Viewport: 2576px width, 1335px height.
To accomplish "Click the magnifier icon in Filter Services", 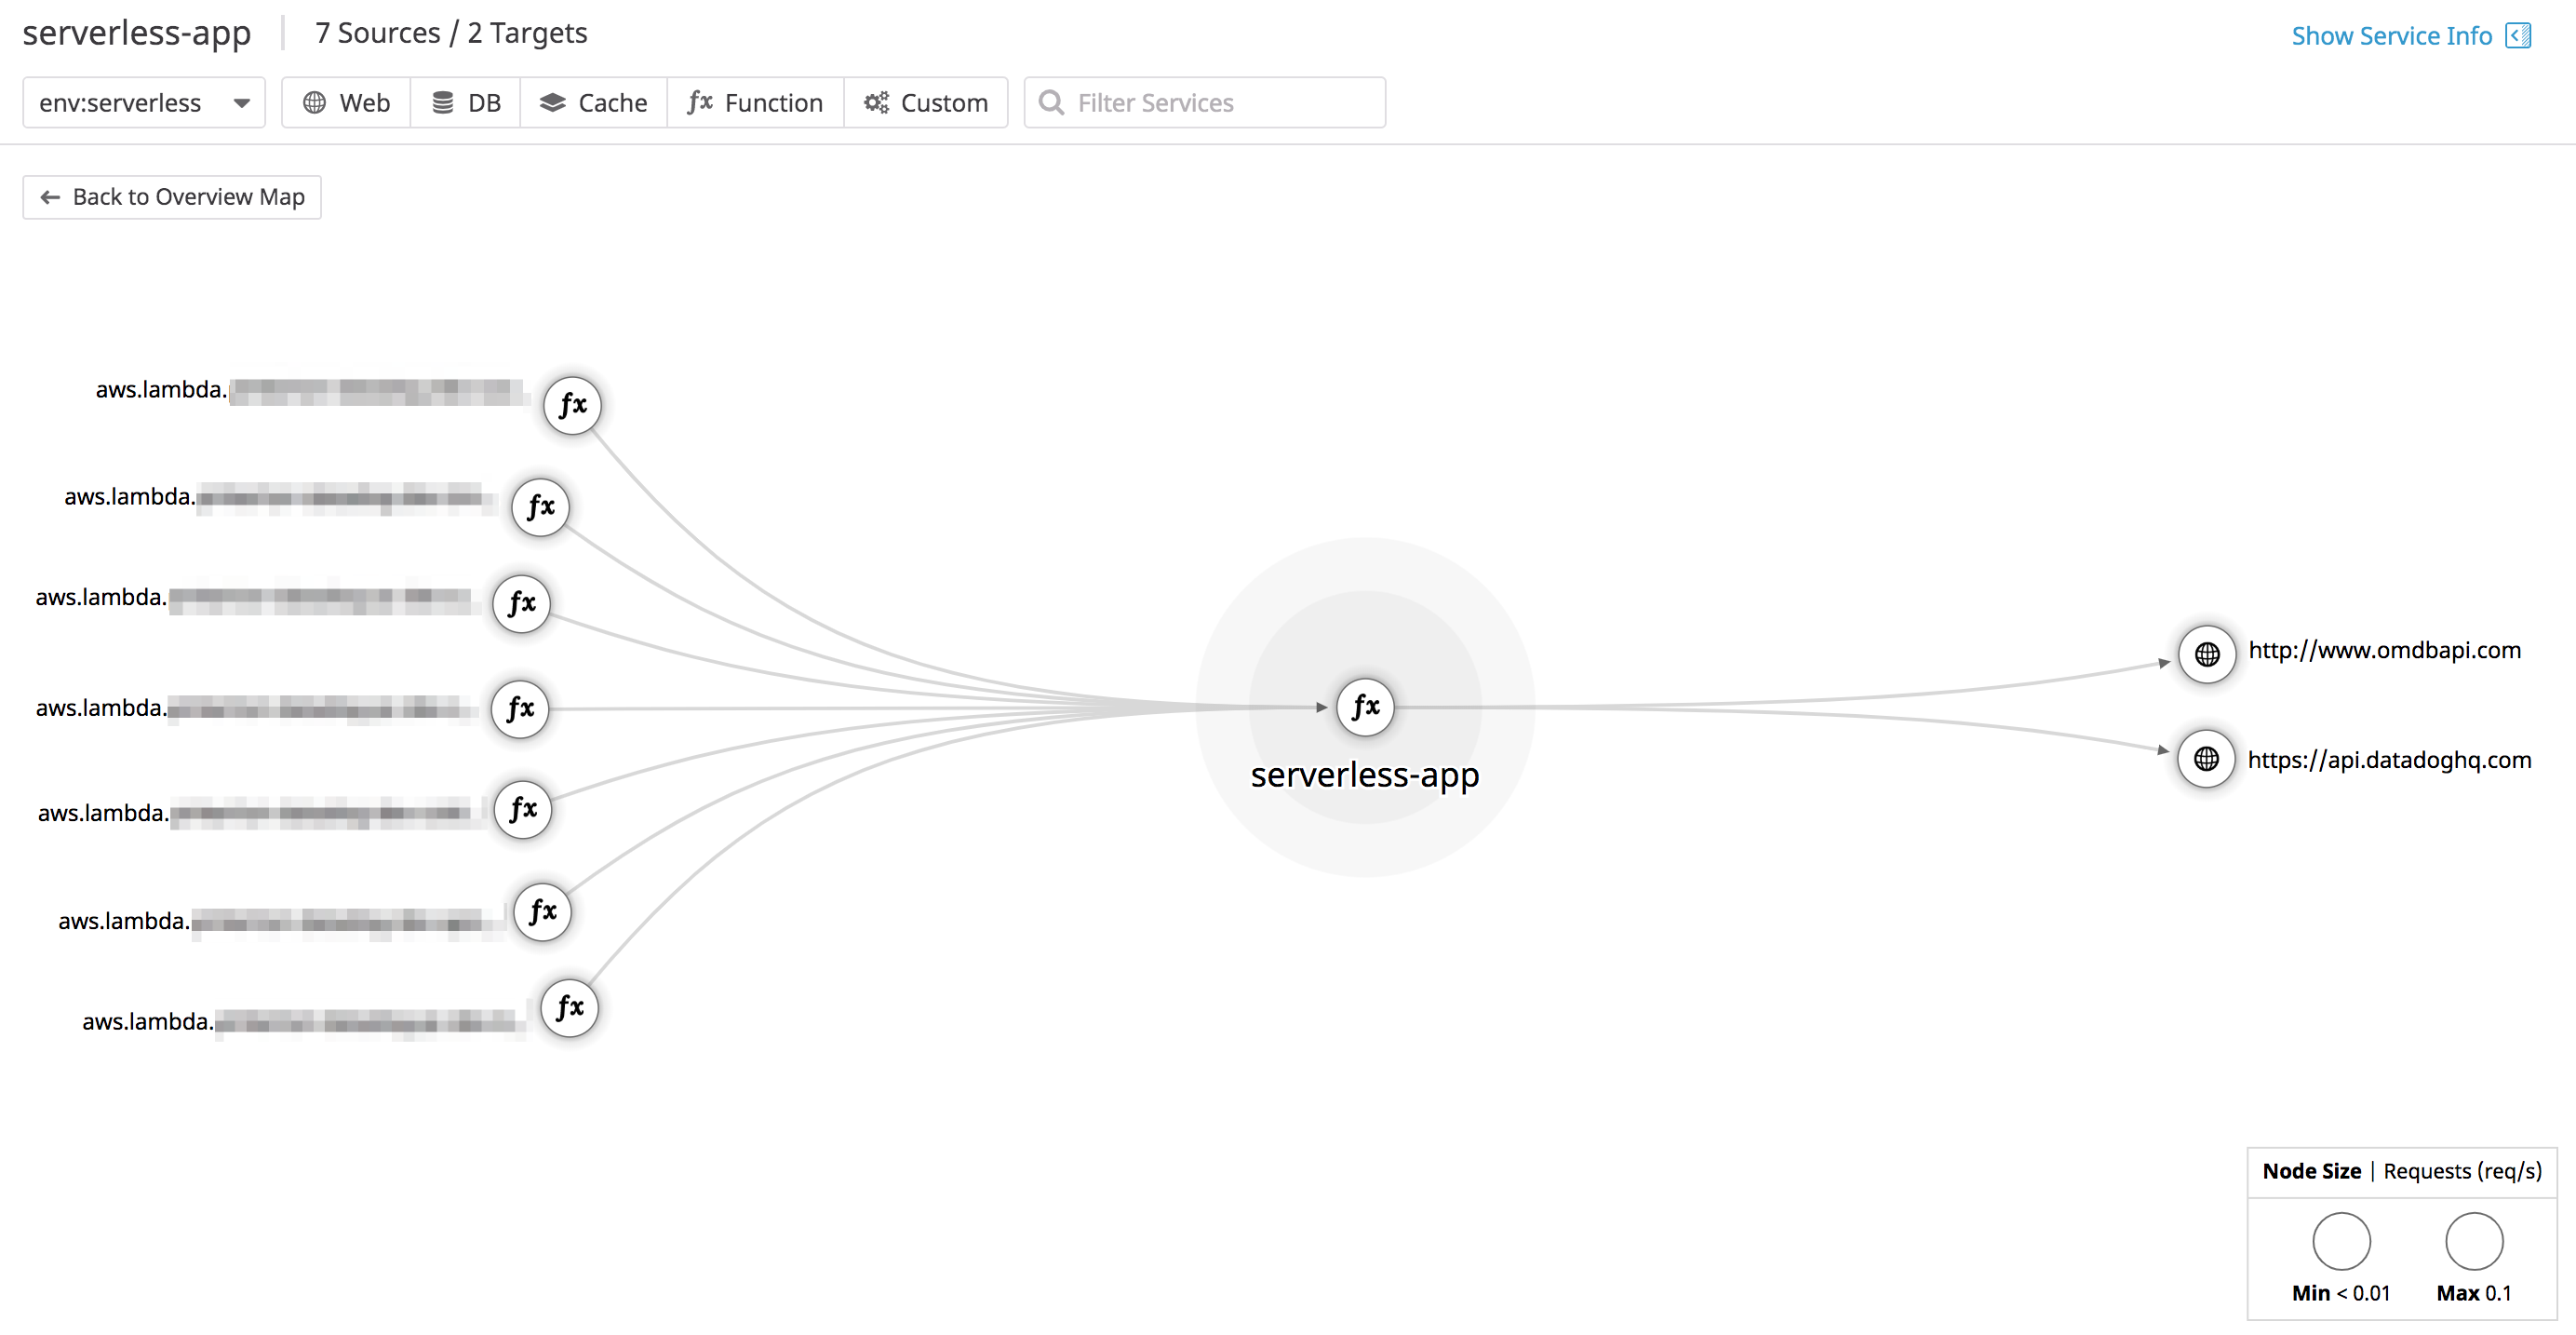I will (x=1051, y=101).
